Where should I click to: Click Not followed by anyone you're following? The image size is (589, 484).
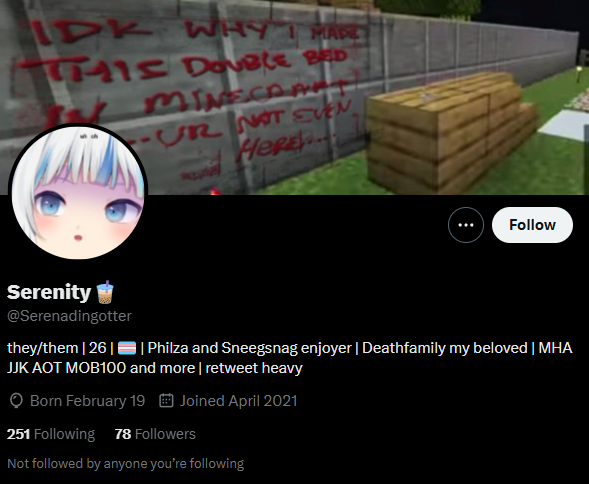click(125, 464)
